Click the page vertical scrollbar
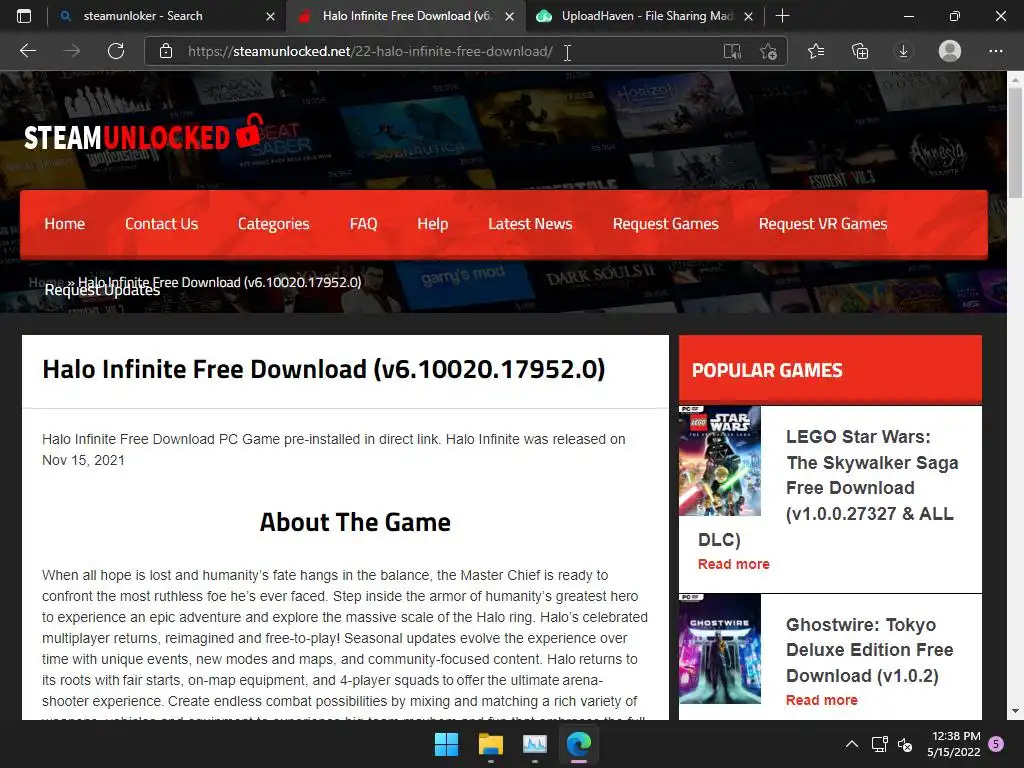 (1015, 142)
